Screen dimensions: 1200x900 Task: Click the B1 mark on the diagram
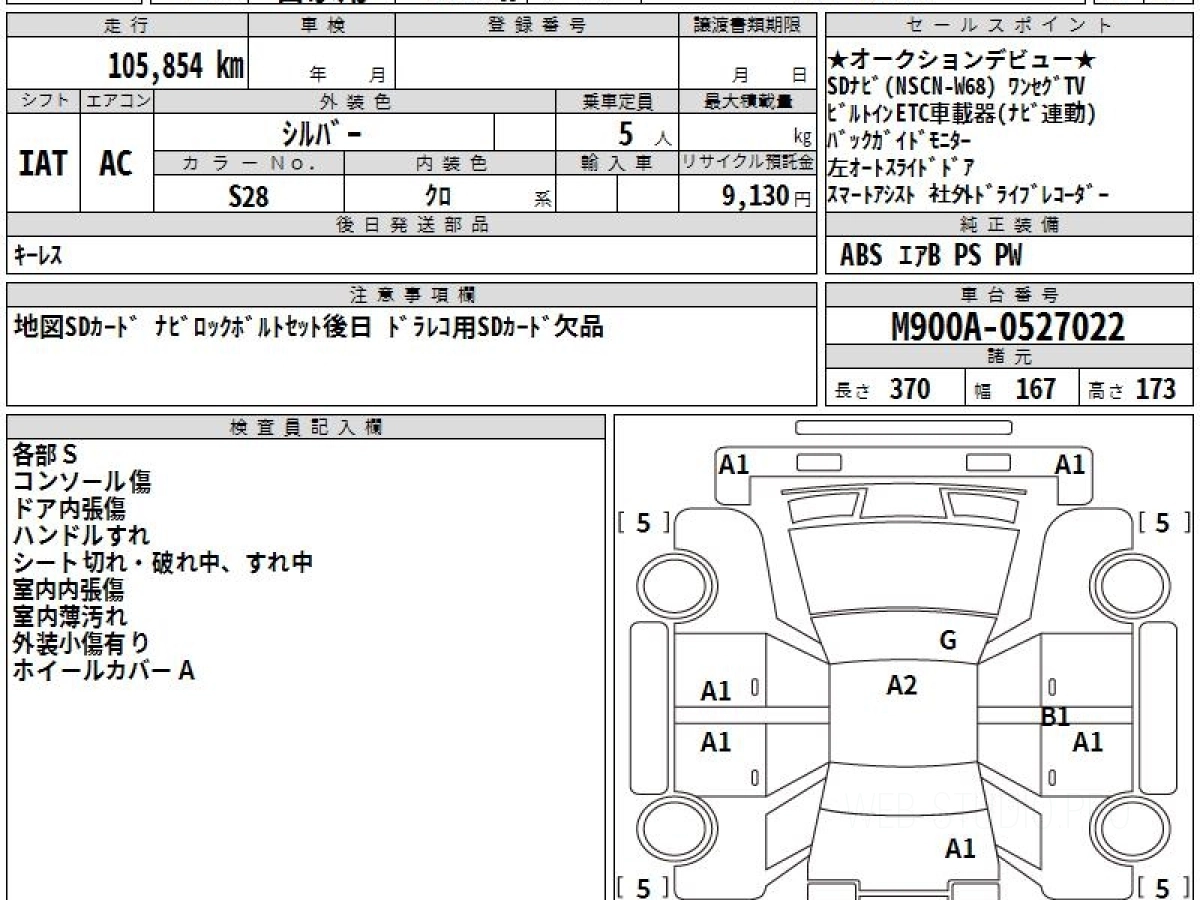(1056, 717)
